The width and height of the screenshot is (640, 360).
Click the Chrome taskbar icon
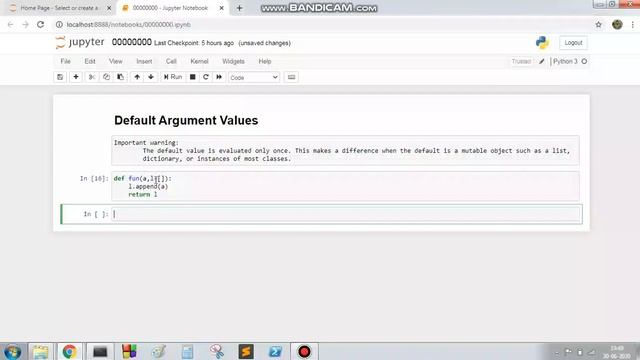70,351
